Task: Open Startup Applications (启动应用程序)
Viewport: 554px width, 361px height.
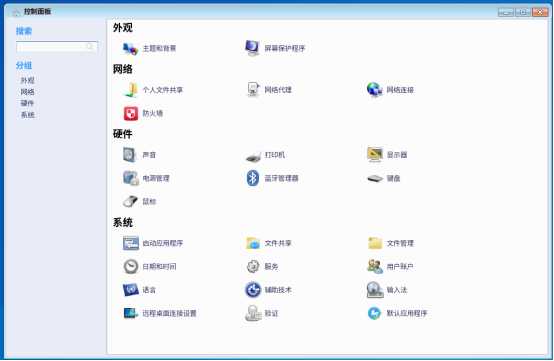Action: 153,243
